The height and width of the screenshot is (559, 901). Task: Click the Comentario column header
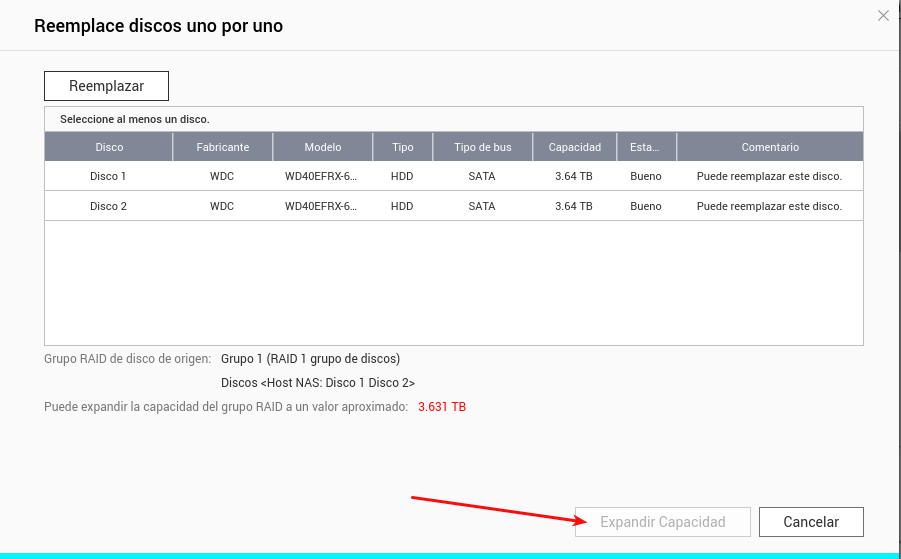pos(769,147)
